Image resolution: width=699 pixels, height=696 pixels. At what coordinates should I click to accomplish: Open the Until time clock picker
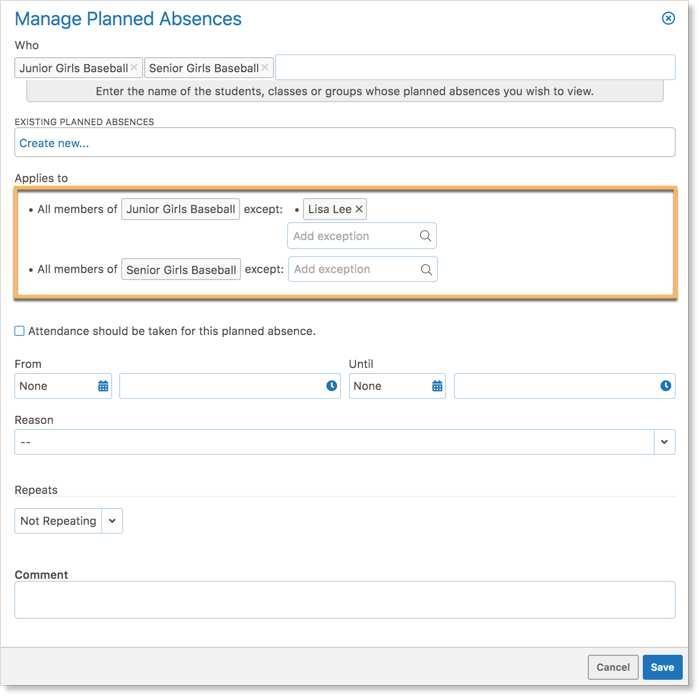coord(665,386)
